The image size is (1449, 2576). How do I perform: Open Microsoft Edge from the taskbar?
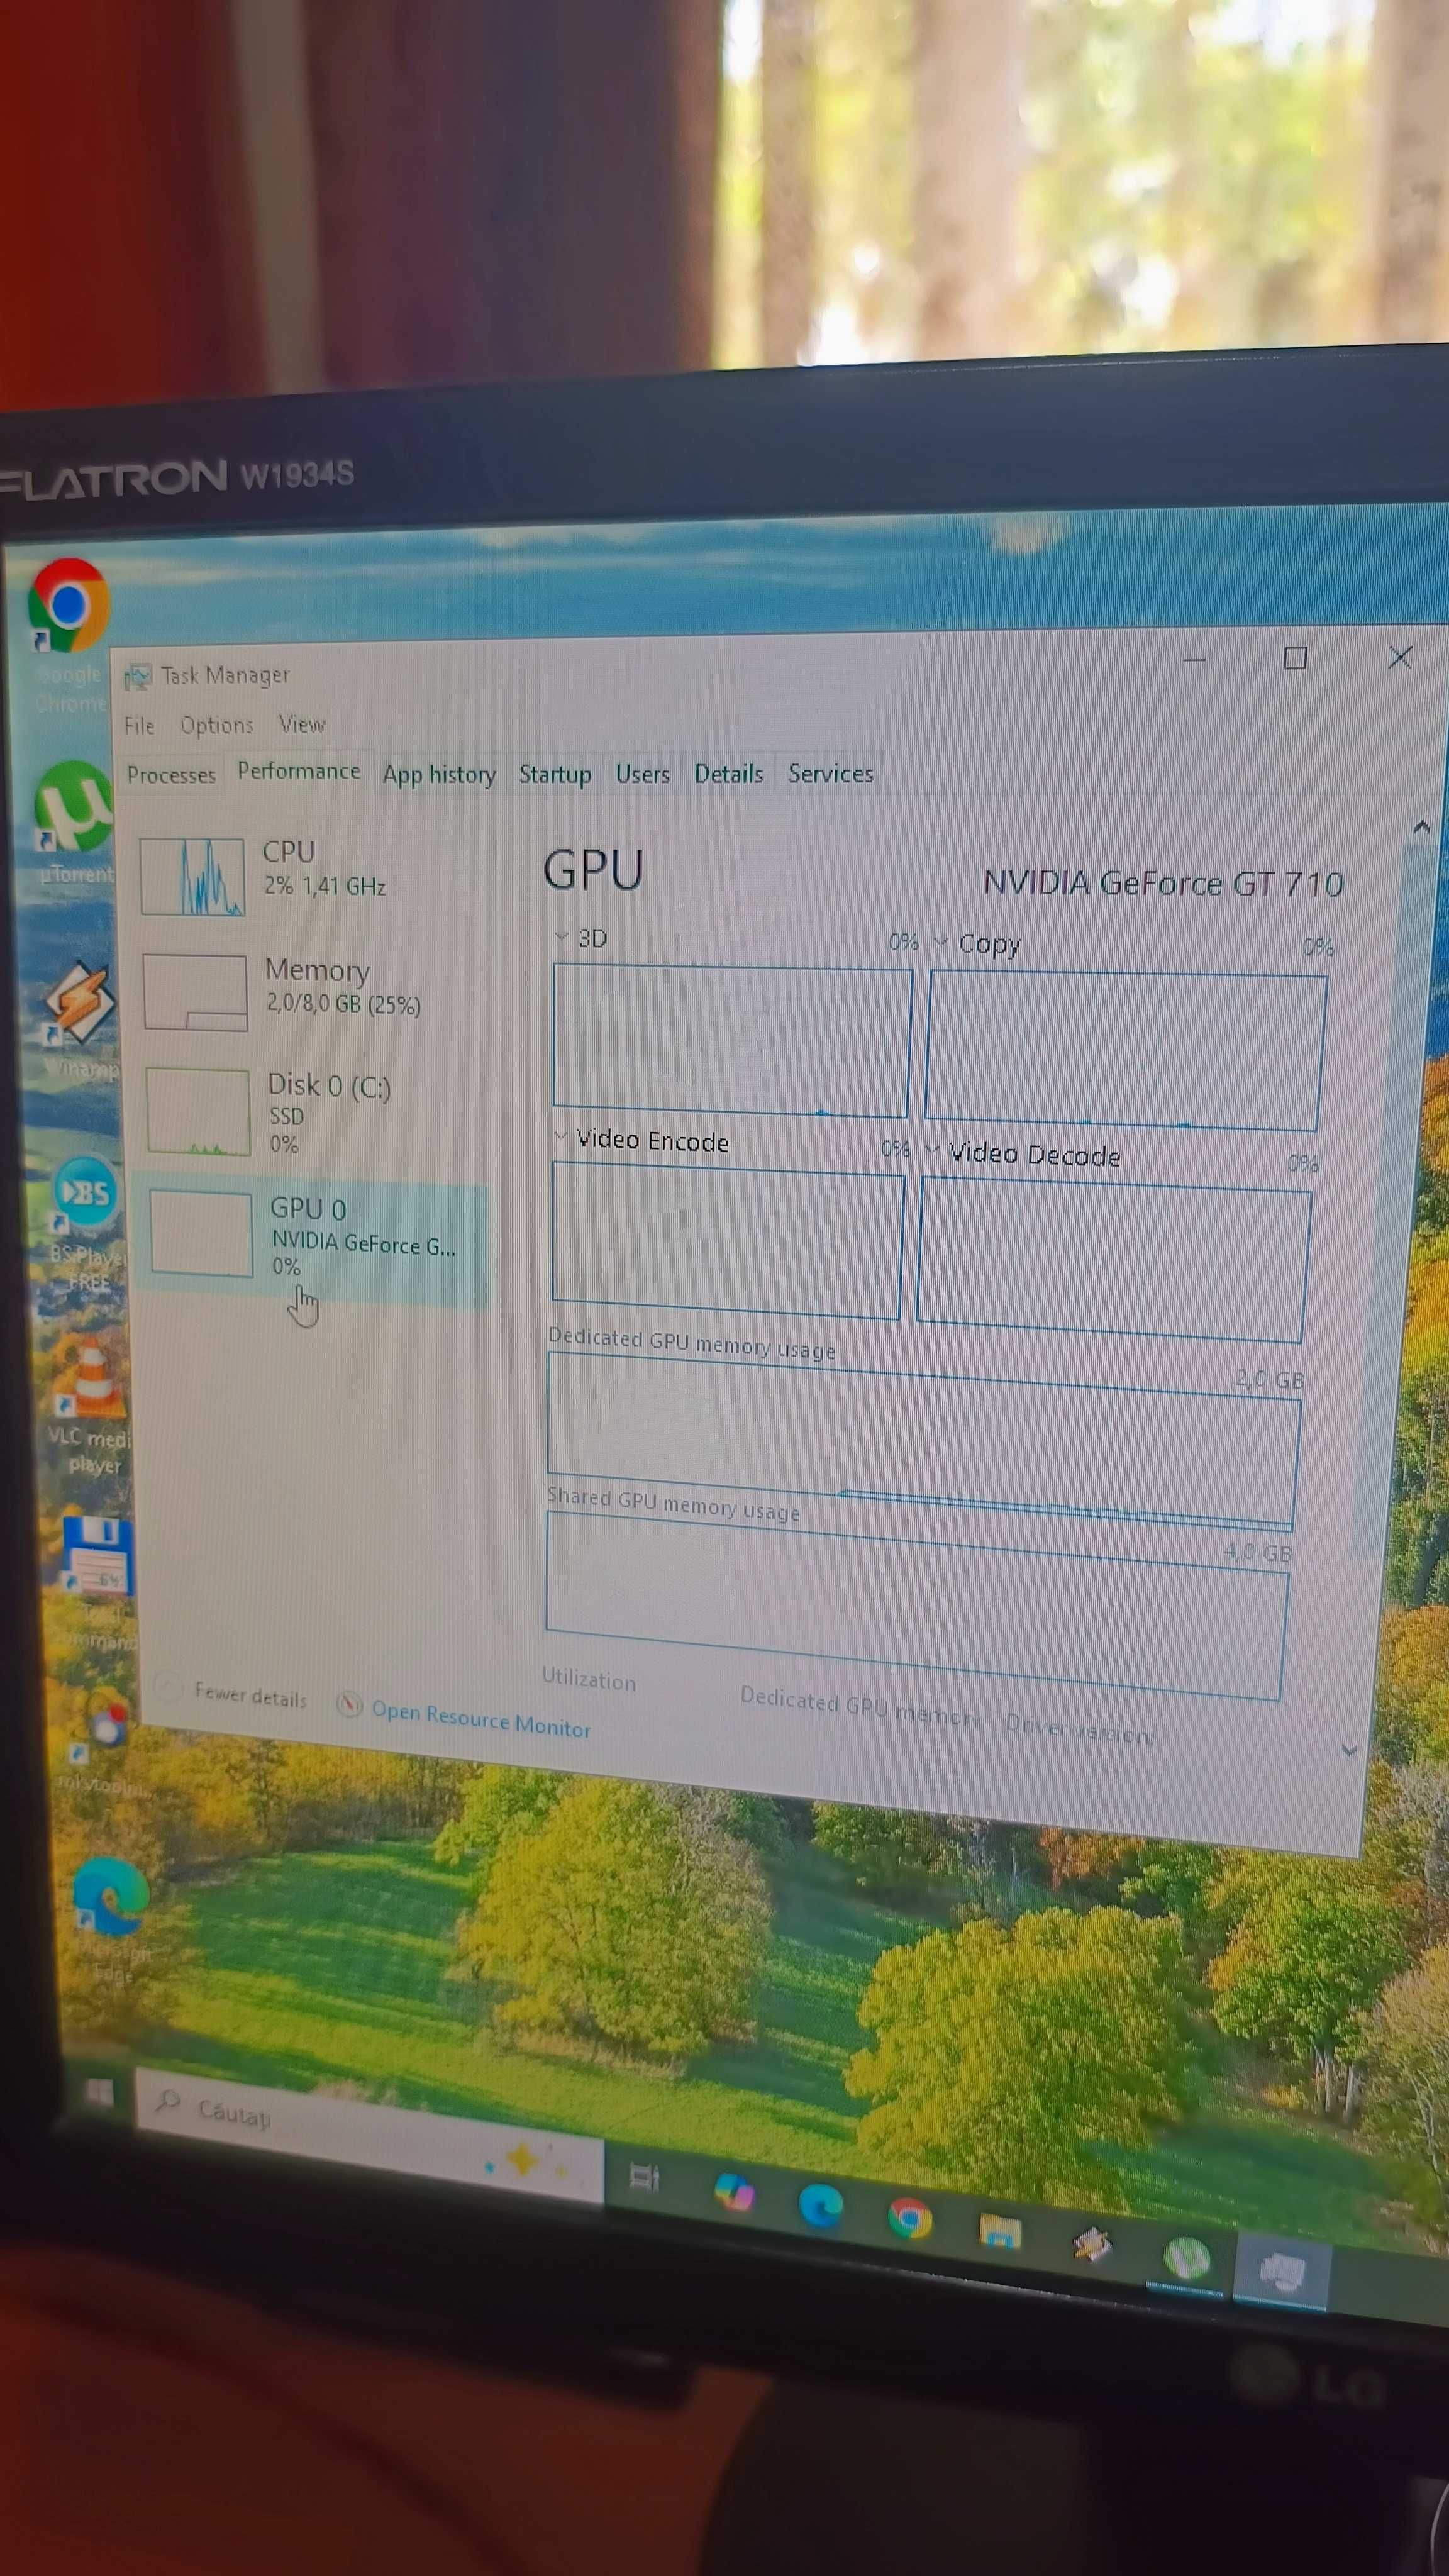coord(821,2205)
